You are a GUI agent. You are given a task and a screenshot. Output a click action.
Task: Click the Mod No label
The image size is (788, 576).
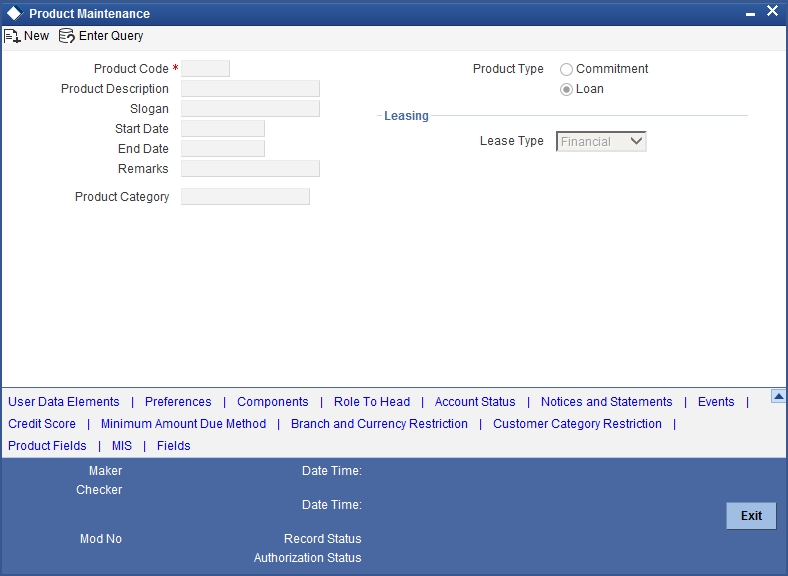coord(101,539)
